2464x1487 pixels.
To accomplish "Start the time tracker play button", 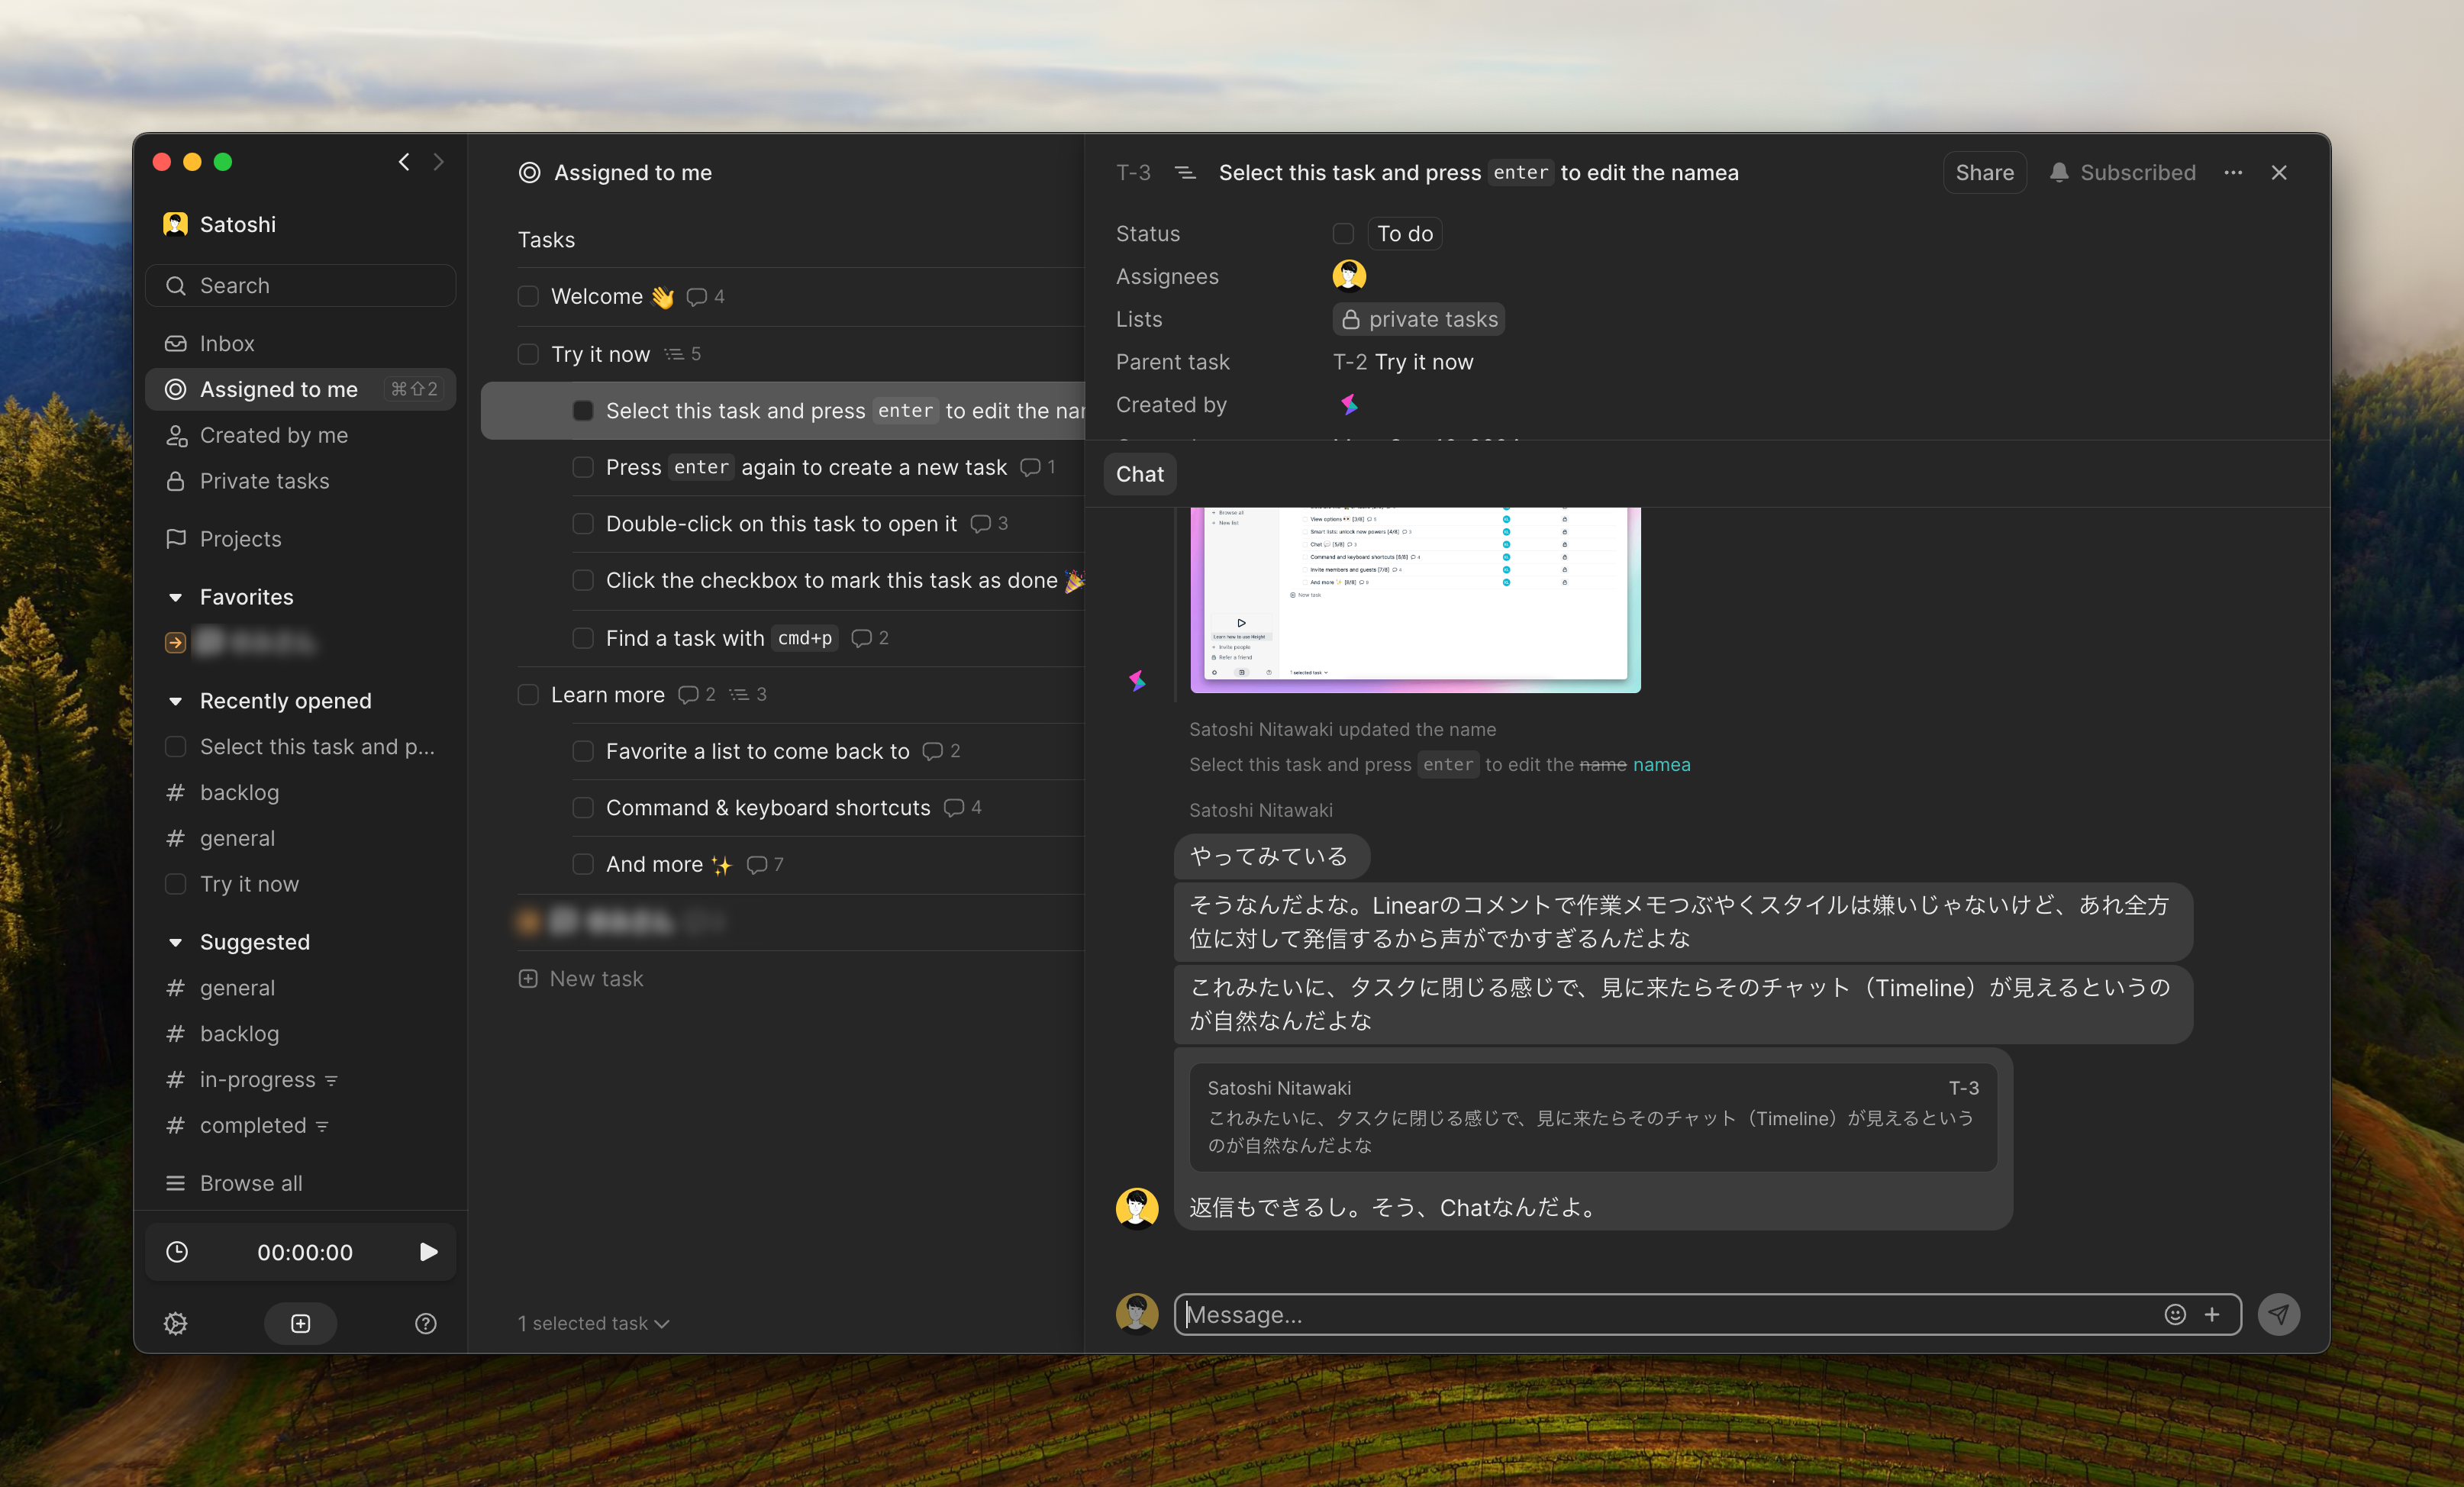I will 428,1252.
